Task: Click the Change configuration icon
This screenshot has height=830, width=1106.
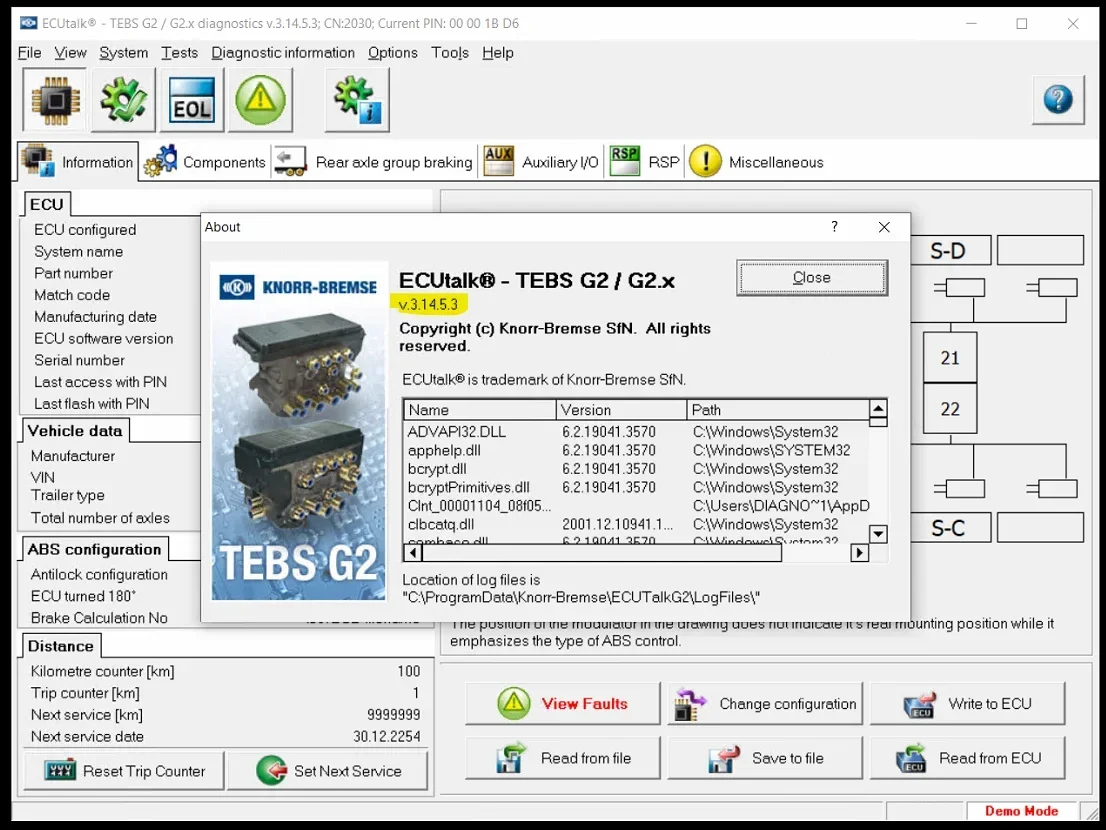Action: tap(689, 704)
